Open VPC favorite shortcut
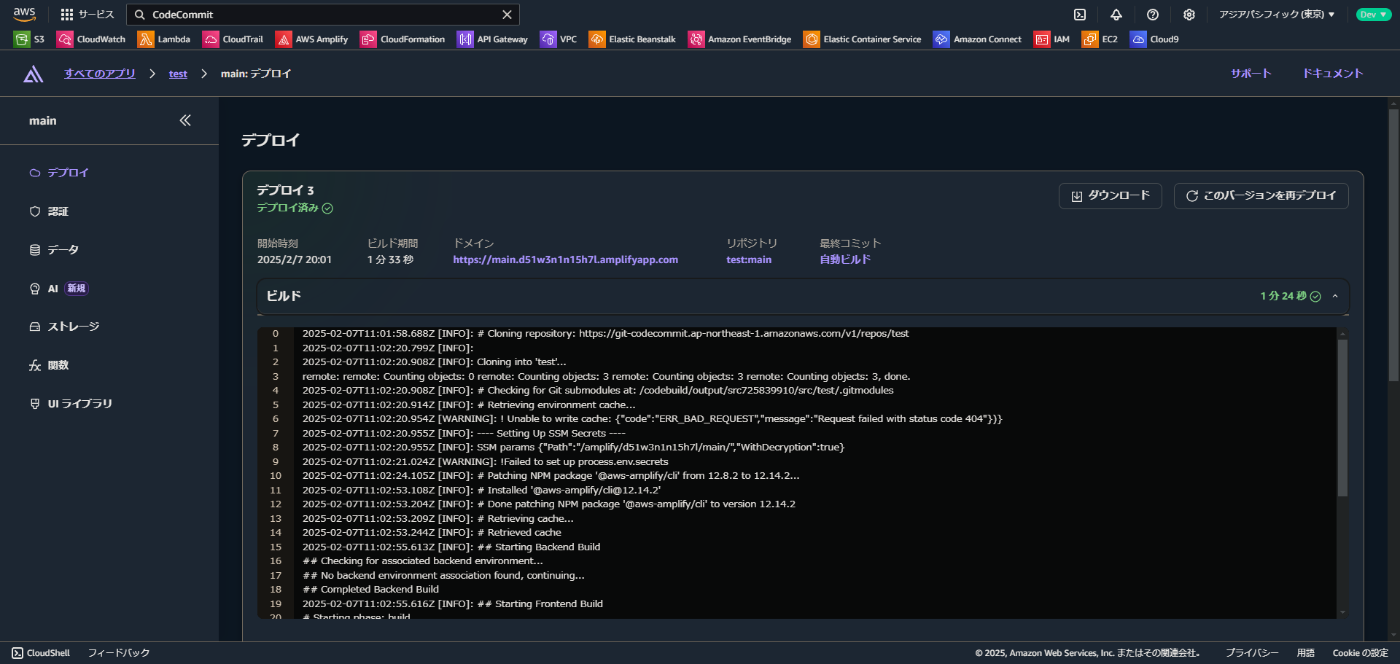Screen dimensions: 1400x664 tap(558, 39)
